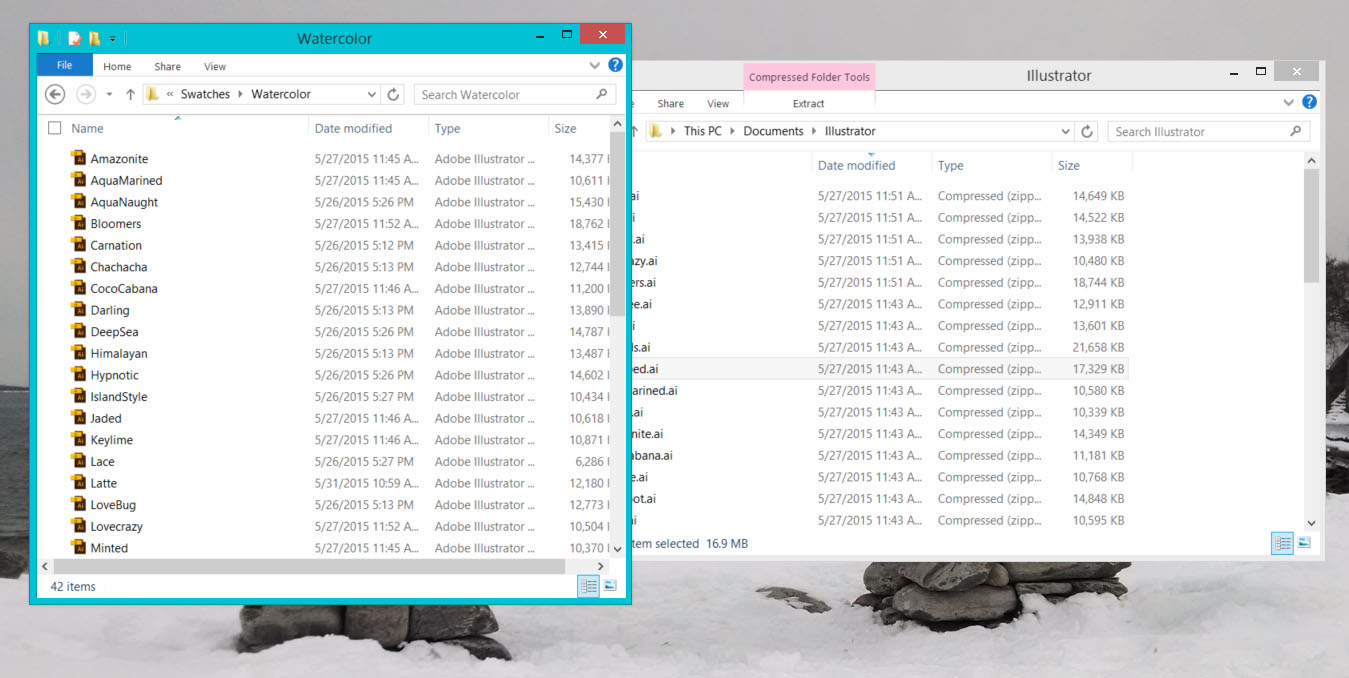Open the File menu in Watercolor window
The image size is (1349, 678).
tap(64, 66)
